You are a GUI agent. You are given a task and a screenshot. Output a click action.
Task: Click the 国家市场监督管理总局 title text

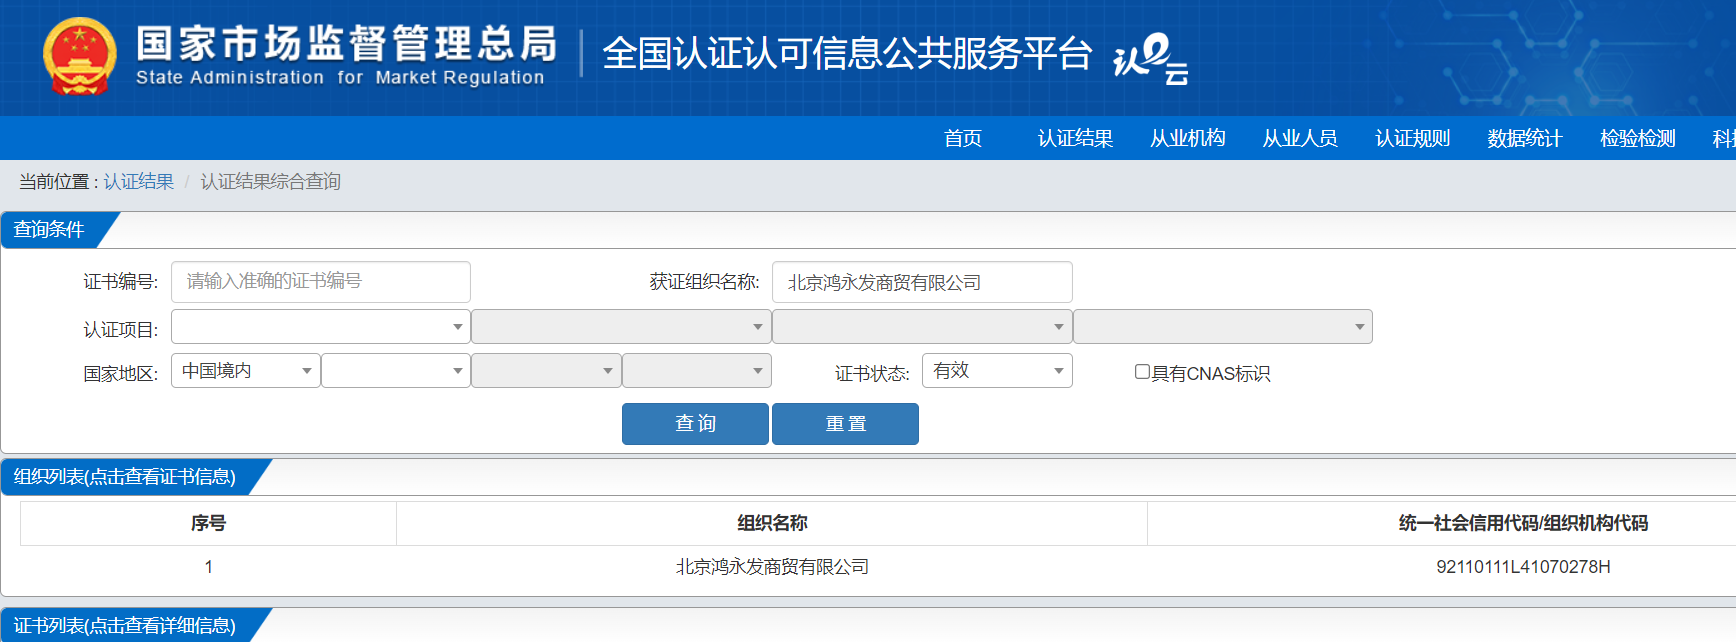[346, 44]
